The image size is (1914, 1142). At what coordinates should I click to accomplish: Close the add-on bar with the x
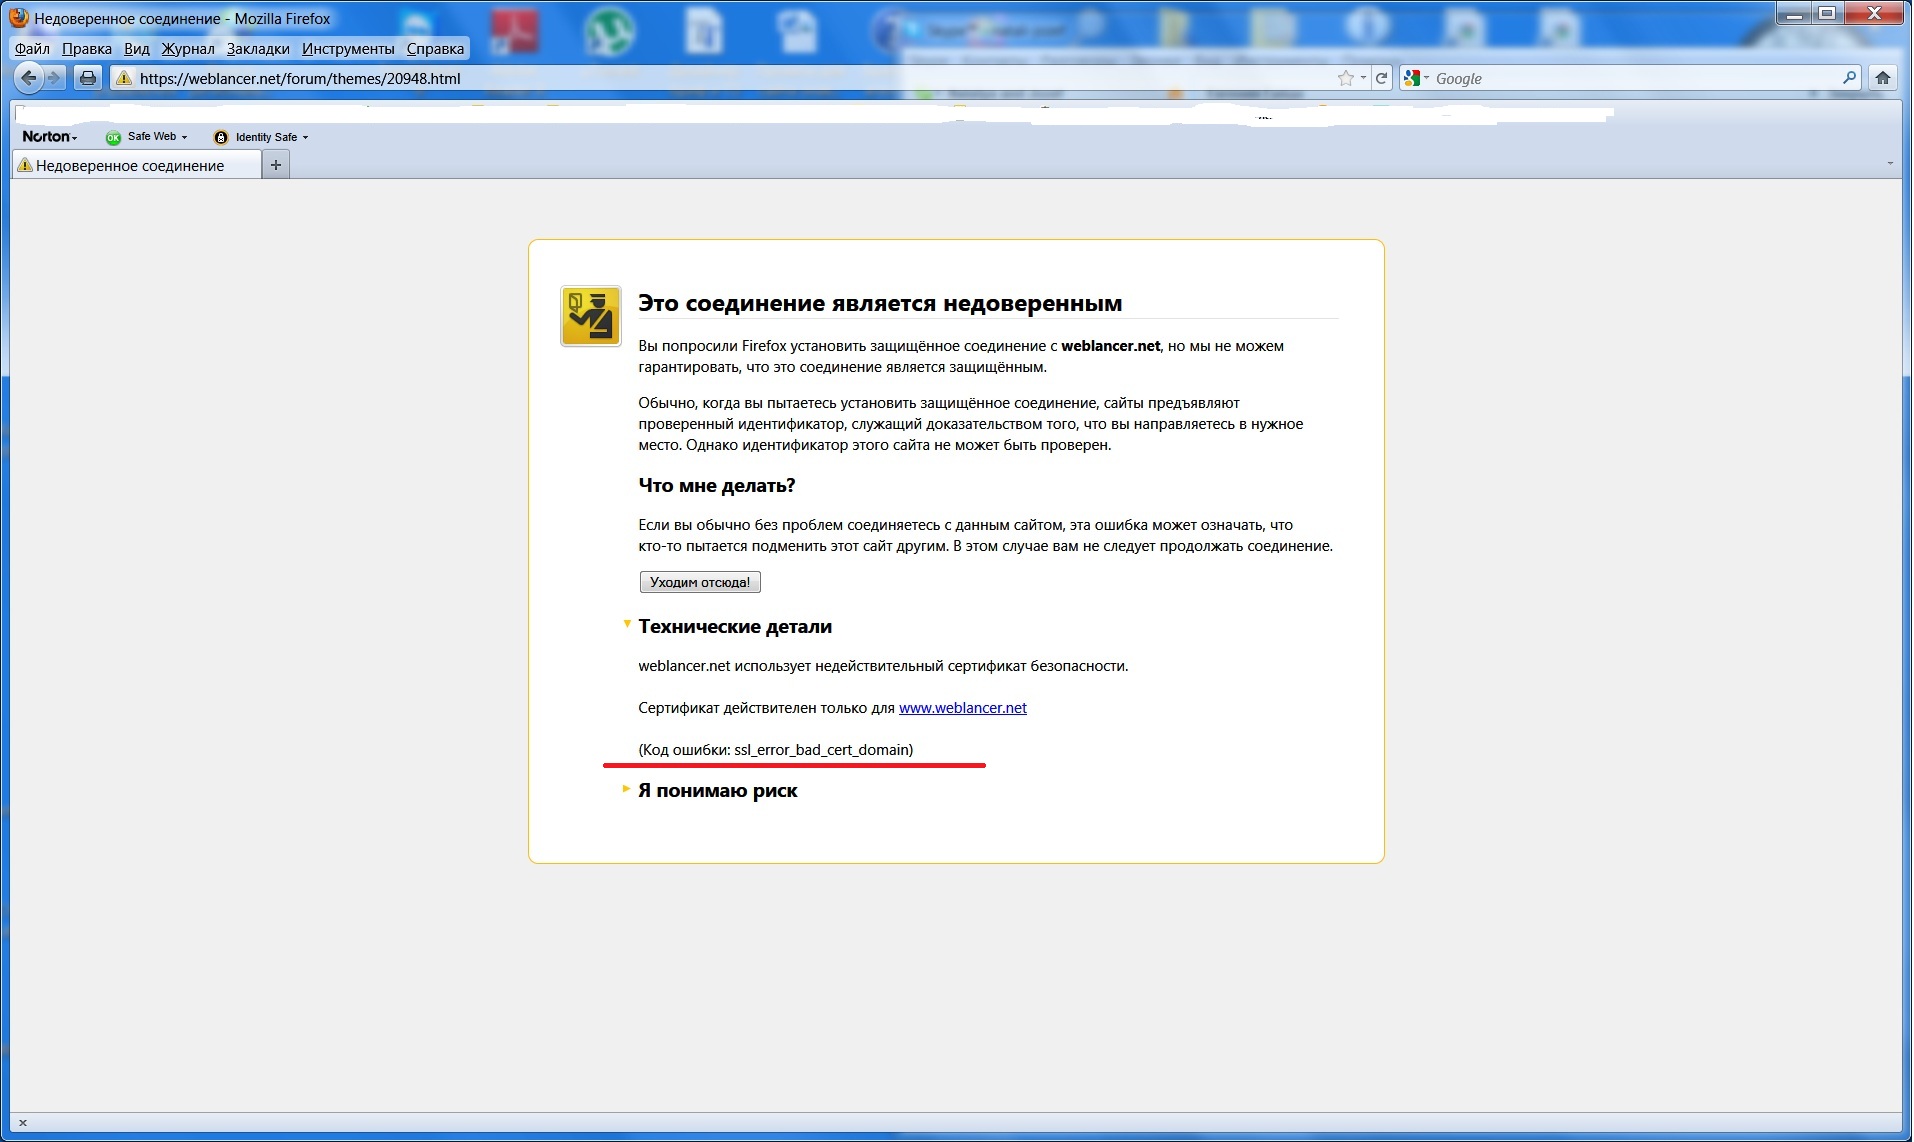[x=22, y=1123]
